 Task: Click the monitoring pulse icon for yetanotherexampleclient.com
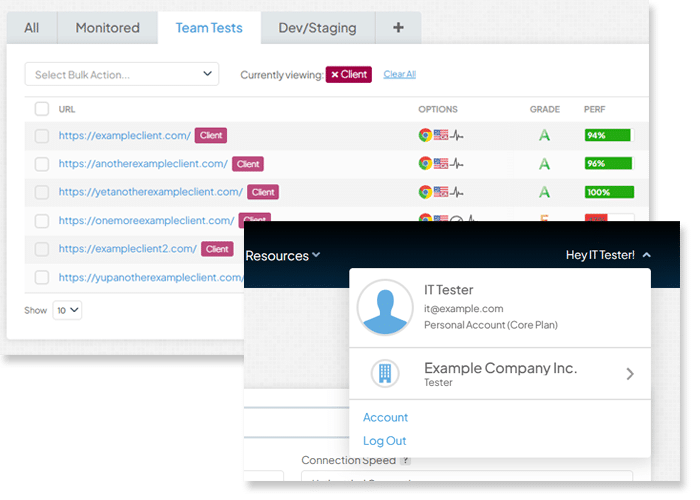(x=457, y=192)
